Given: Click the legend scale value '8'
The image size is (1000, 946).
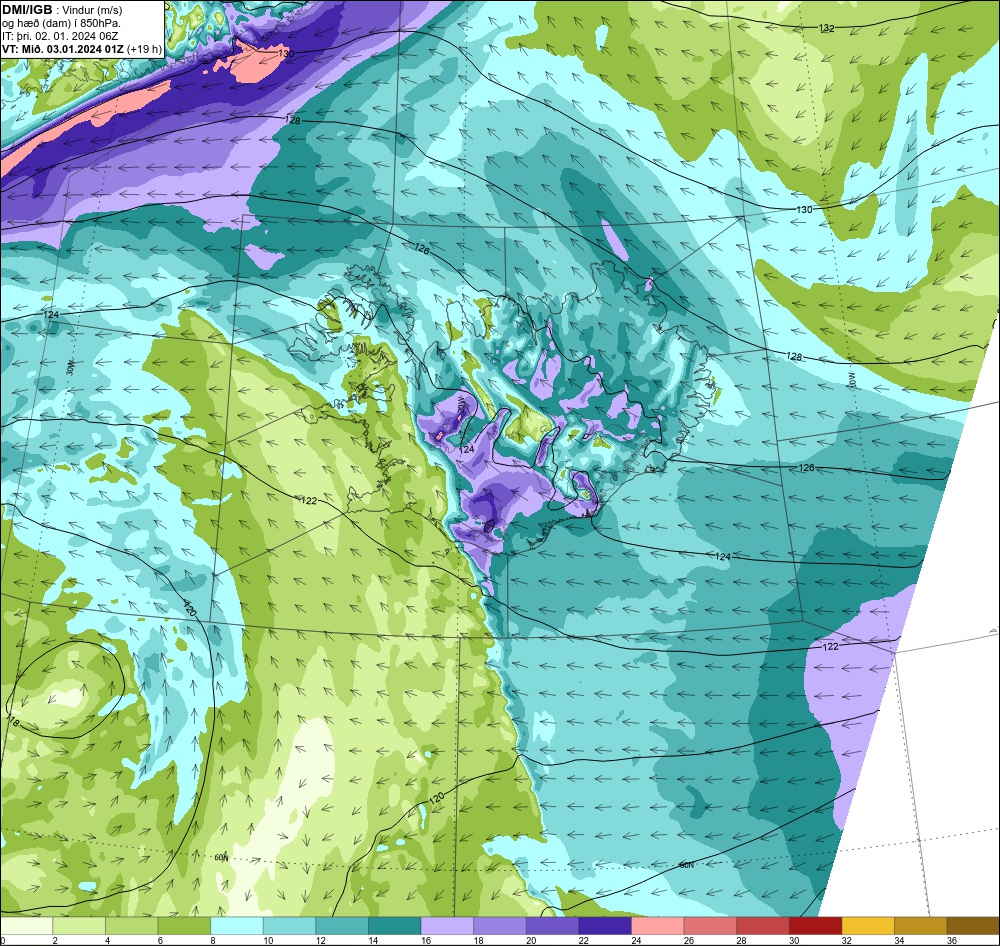Looking at the screenshot, I should (x=212, y=940).
